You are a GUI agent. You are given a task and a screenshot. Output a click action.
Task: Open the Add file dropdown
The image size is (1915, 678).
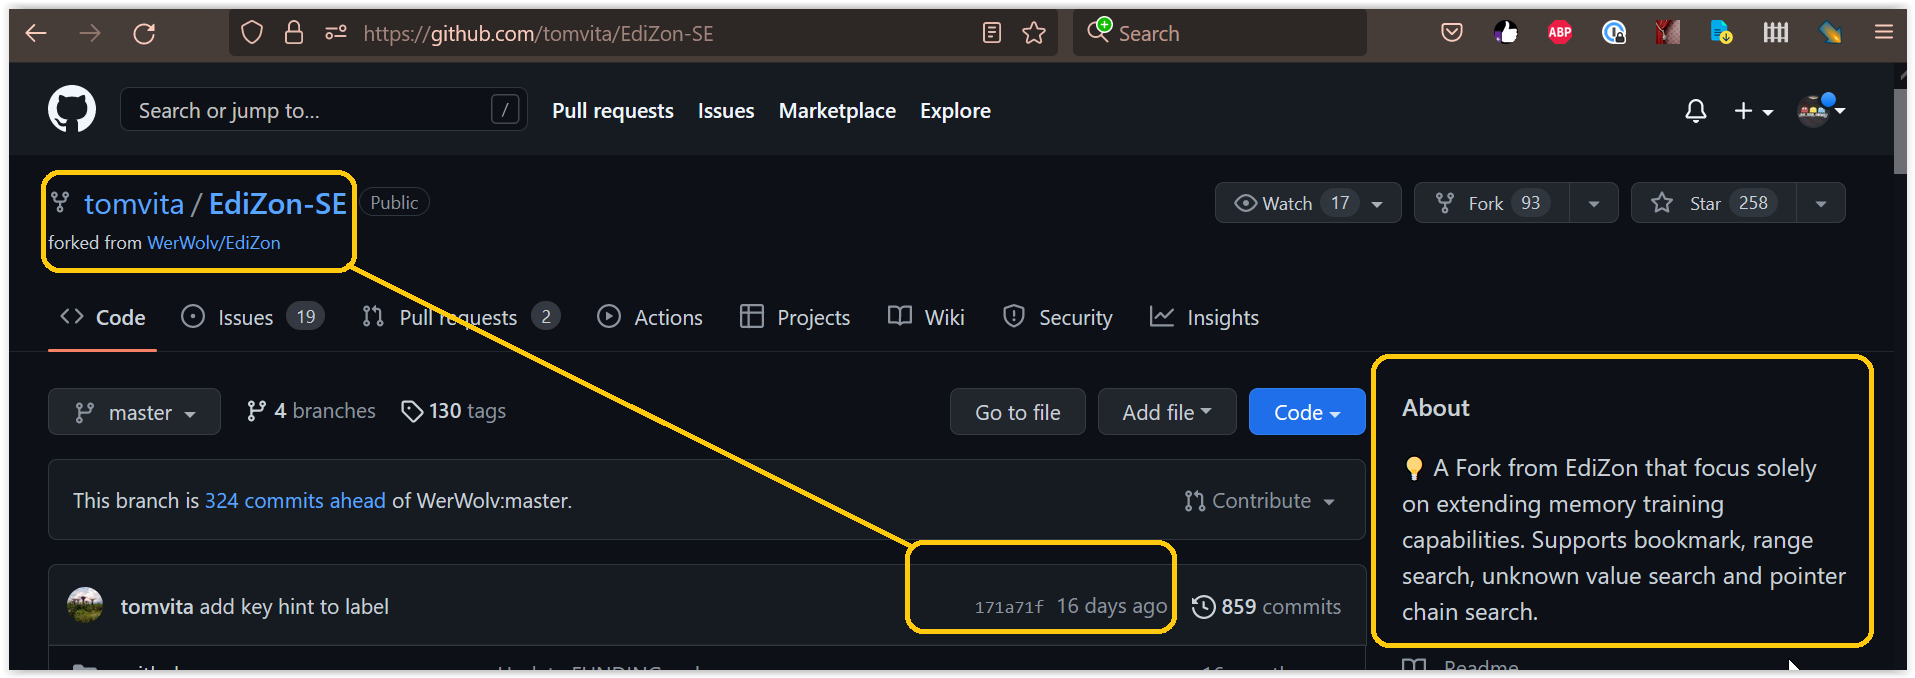coord(1167,412)
